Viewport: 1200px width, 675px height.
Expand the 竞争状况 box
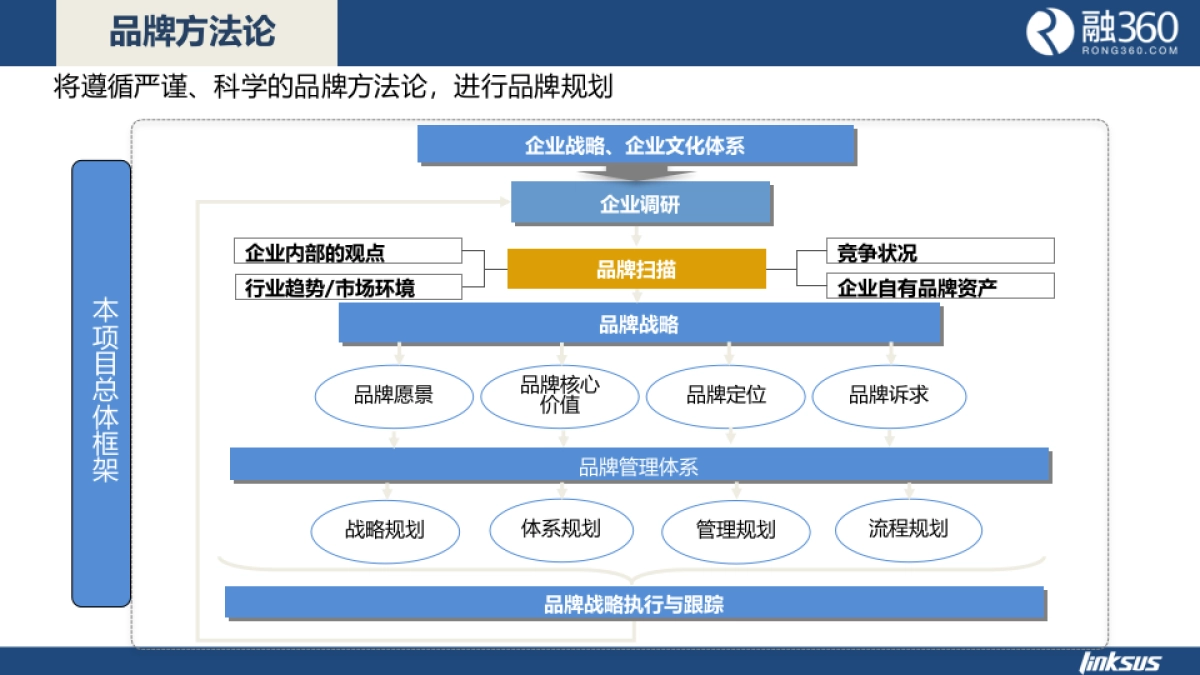[x=940, y=251]
